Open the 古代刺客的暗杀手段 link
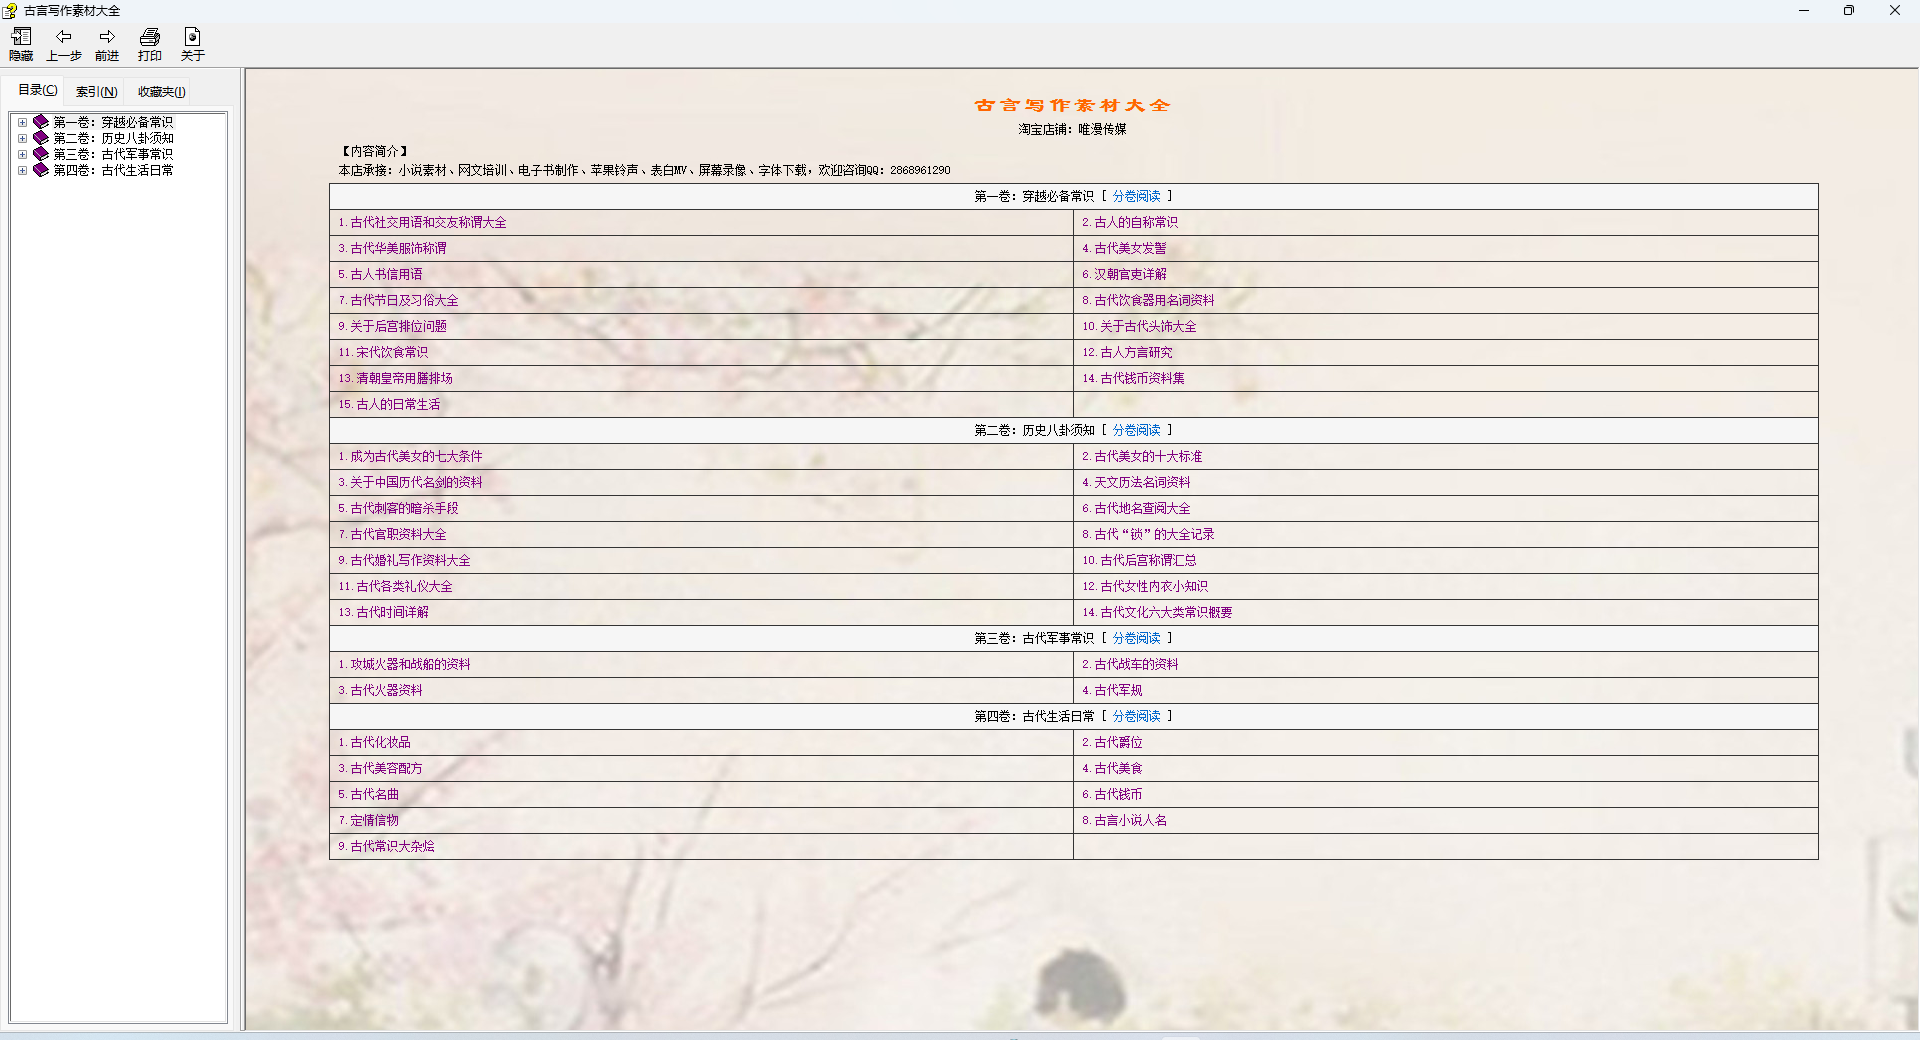Screen dimensions: 1920x1040 pyautogui.click(x=404, y=508)
